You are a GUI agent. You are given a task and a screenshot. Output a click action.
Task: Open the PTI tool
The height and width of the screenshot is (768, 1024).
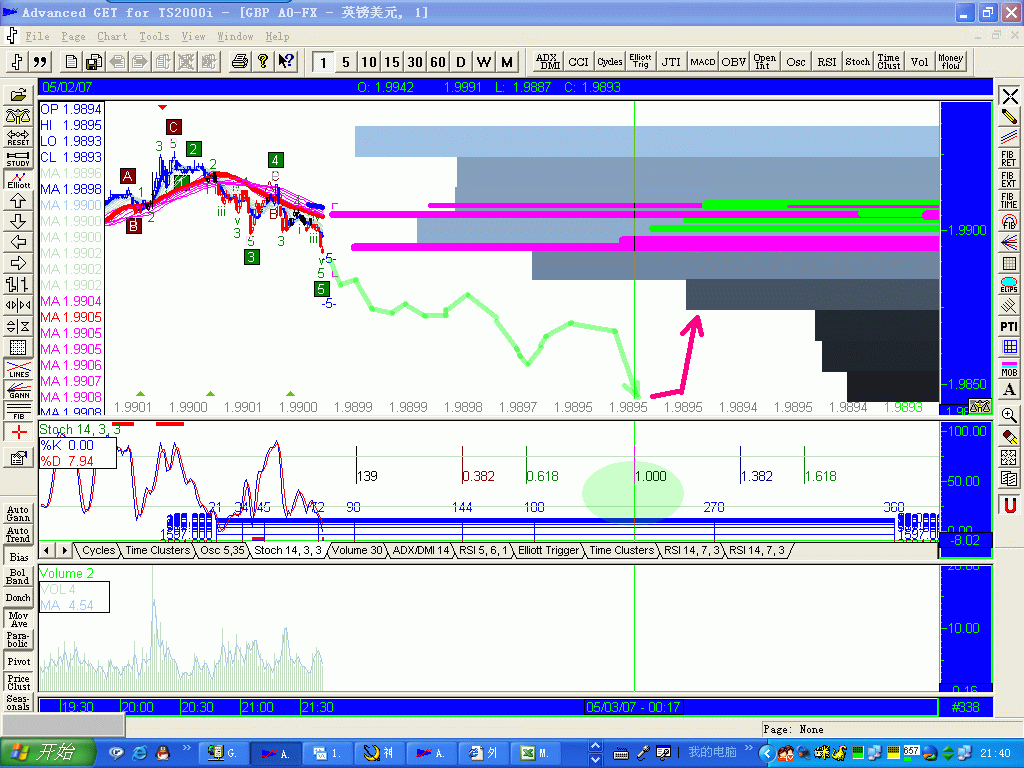click(x=1009, y=326)
